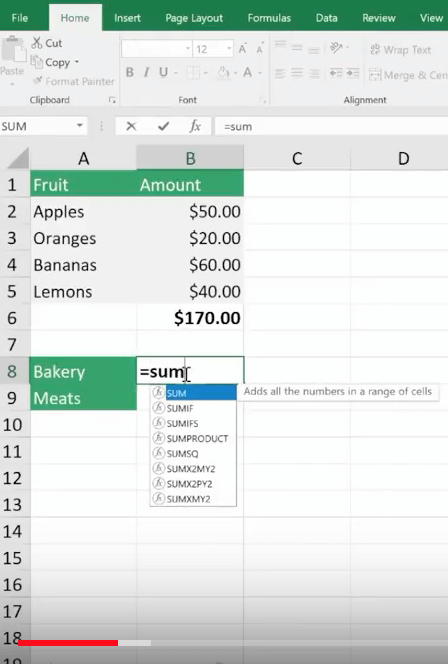Toggle Wrap Text option
448x664 pixels.
coord(401,50)
